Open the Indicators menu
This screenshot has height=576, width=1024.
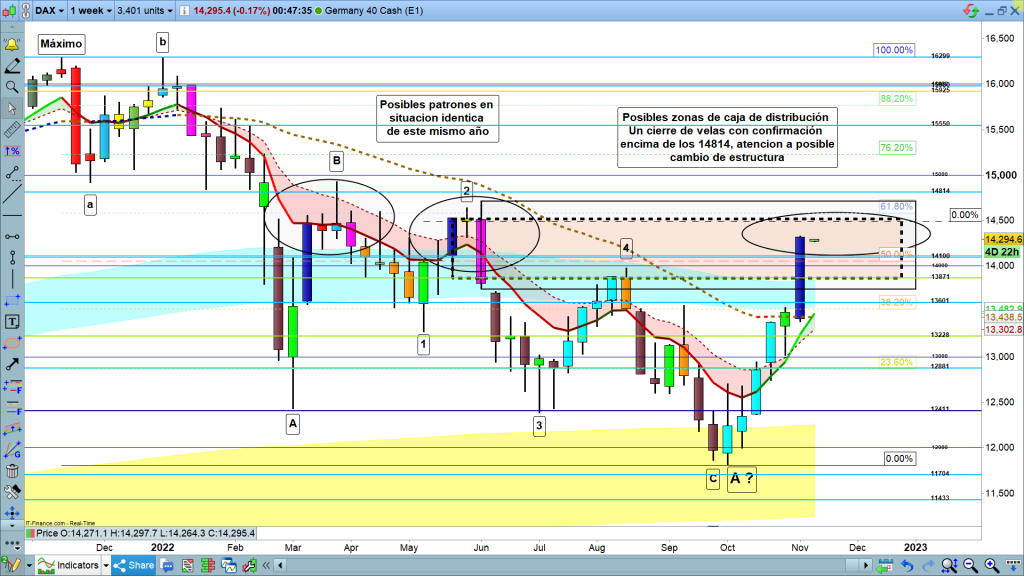click(73, 565)
